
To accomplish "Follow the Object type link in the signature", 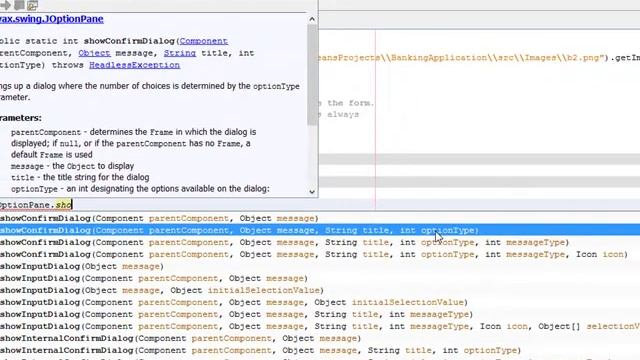I will pyautogui.click(x=94, y=53).
